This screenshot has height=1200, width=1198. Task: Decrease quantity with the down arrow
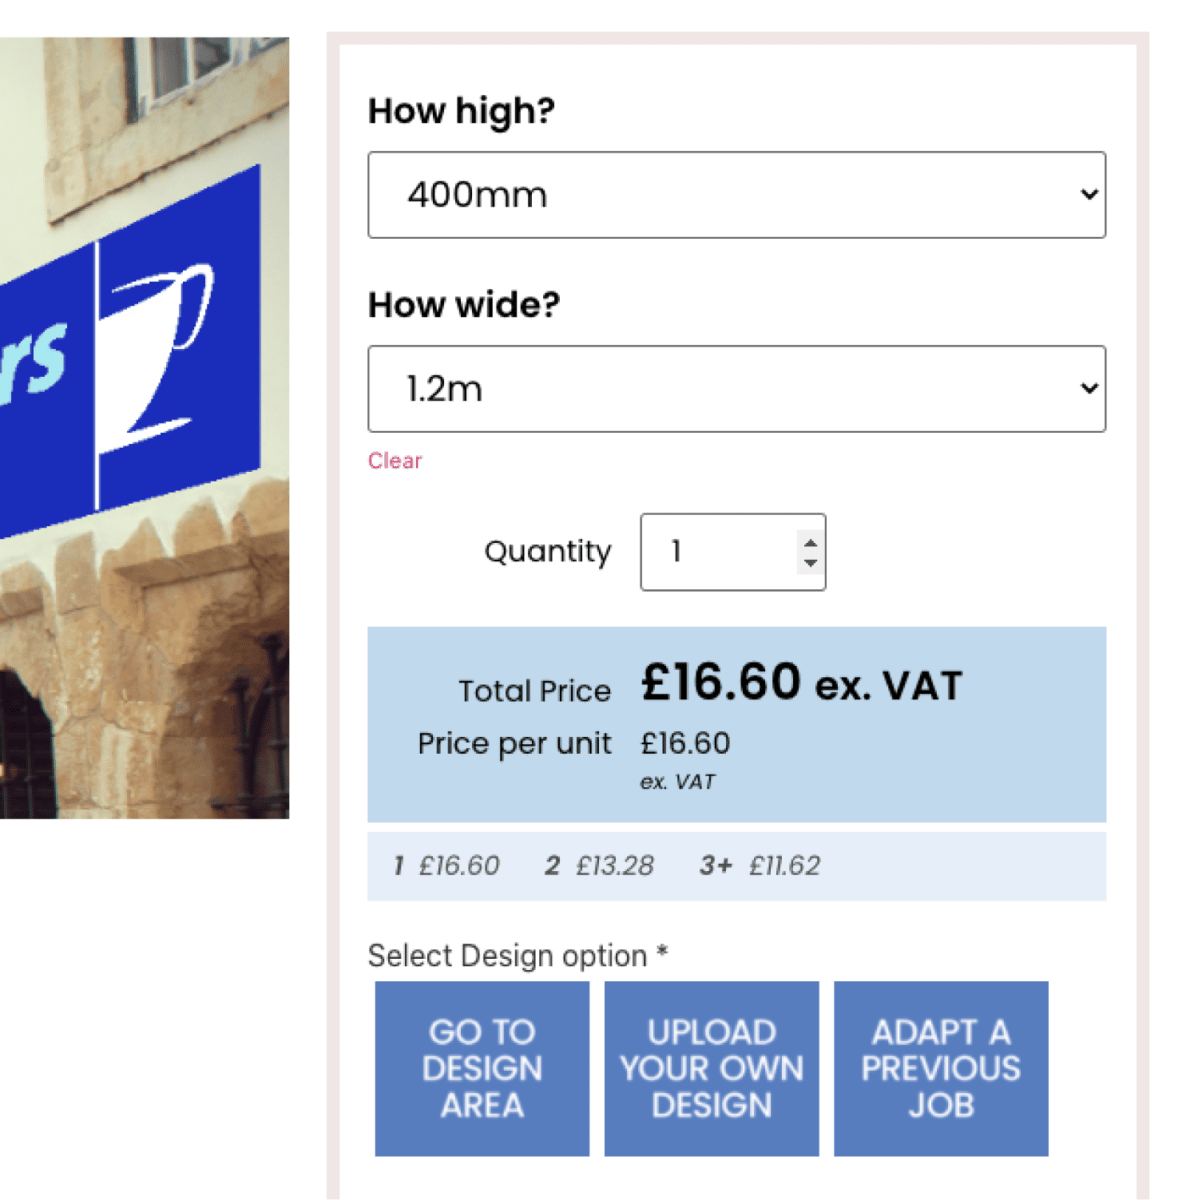click(x=810, y=562)
